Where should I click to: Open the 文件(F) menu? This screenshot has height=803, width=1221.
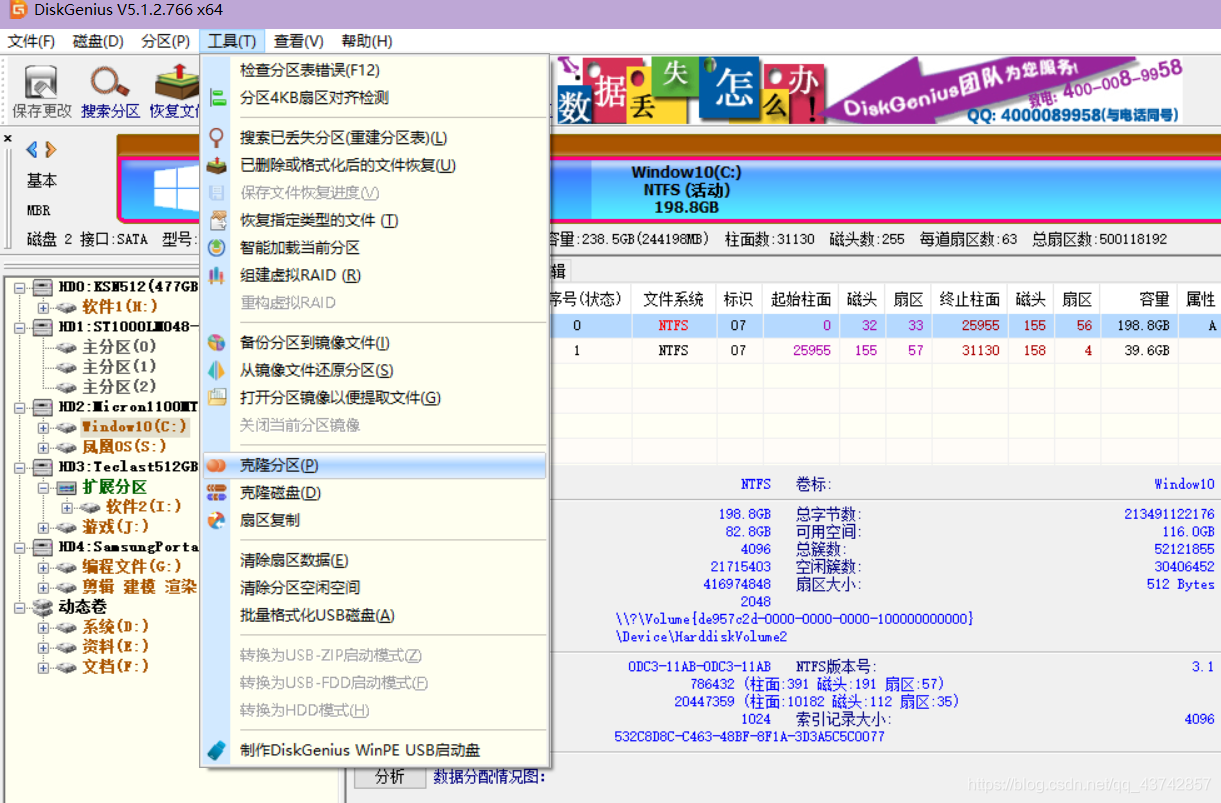point(31,41)
